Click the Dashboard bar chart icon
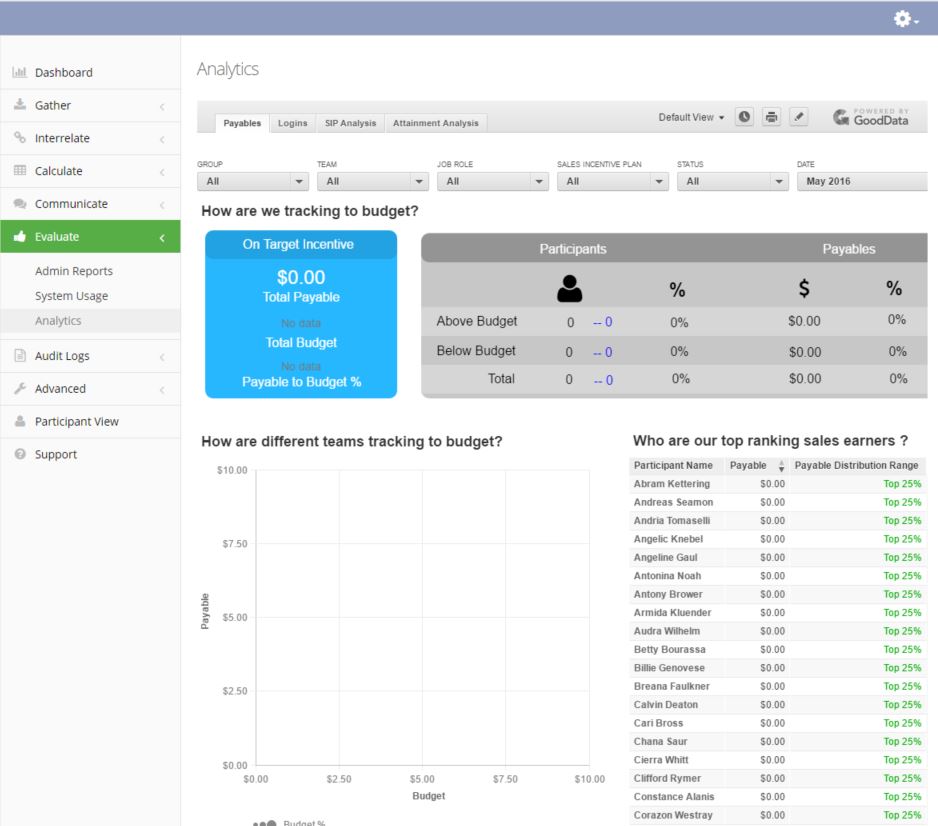The height and width of the screenshot is (826, 938). [20, 72]
